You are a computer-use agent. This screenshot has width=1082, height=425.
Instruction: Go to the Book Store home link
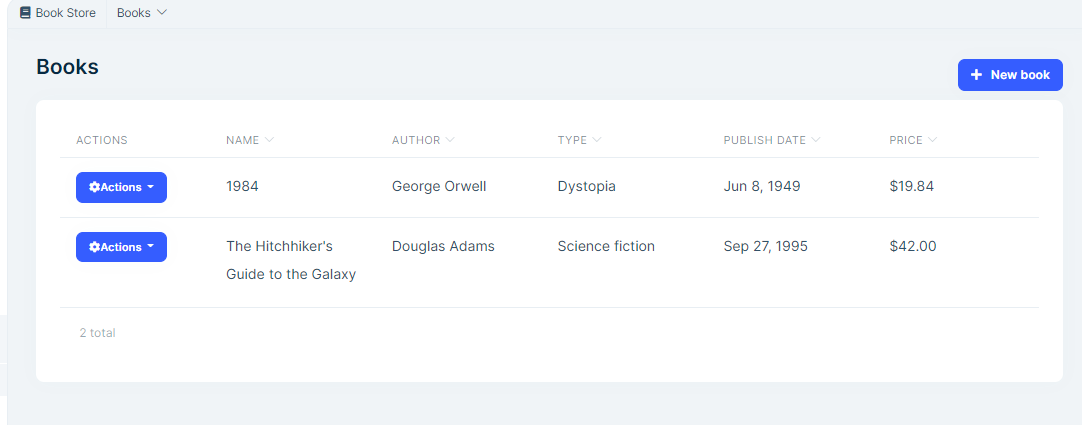click(x=65, y=13)
